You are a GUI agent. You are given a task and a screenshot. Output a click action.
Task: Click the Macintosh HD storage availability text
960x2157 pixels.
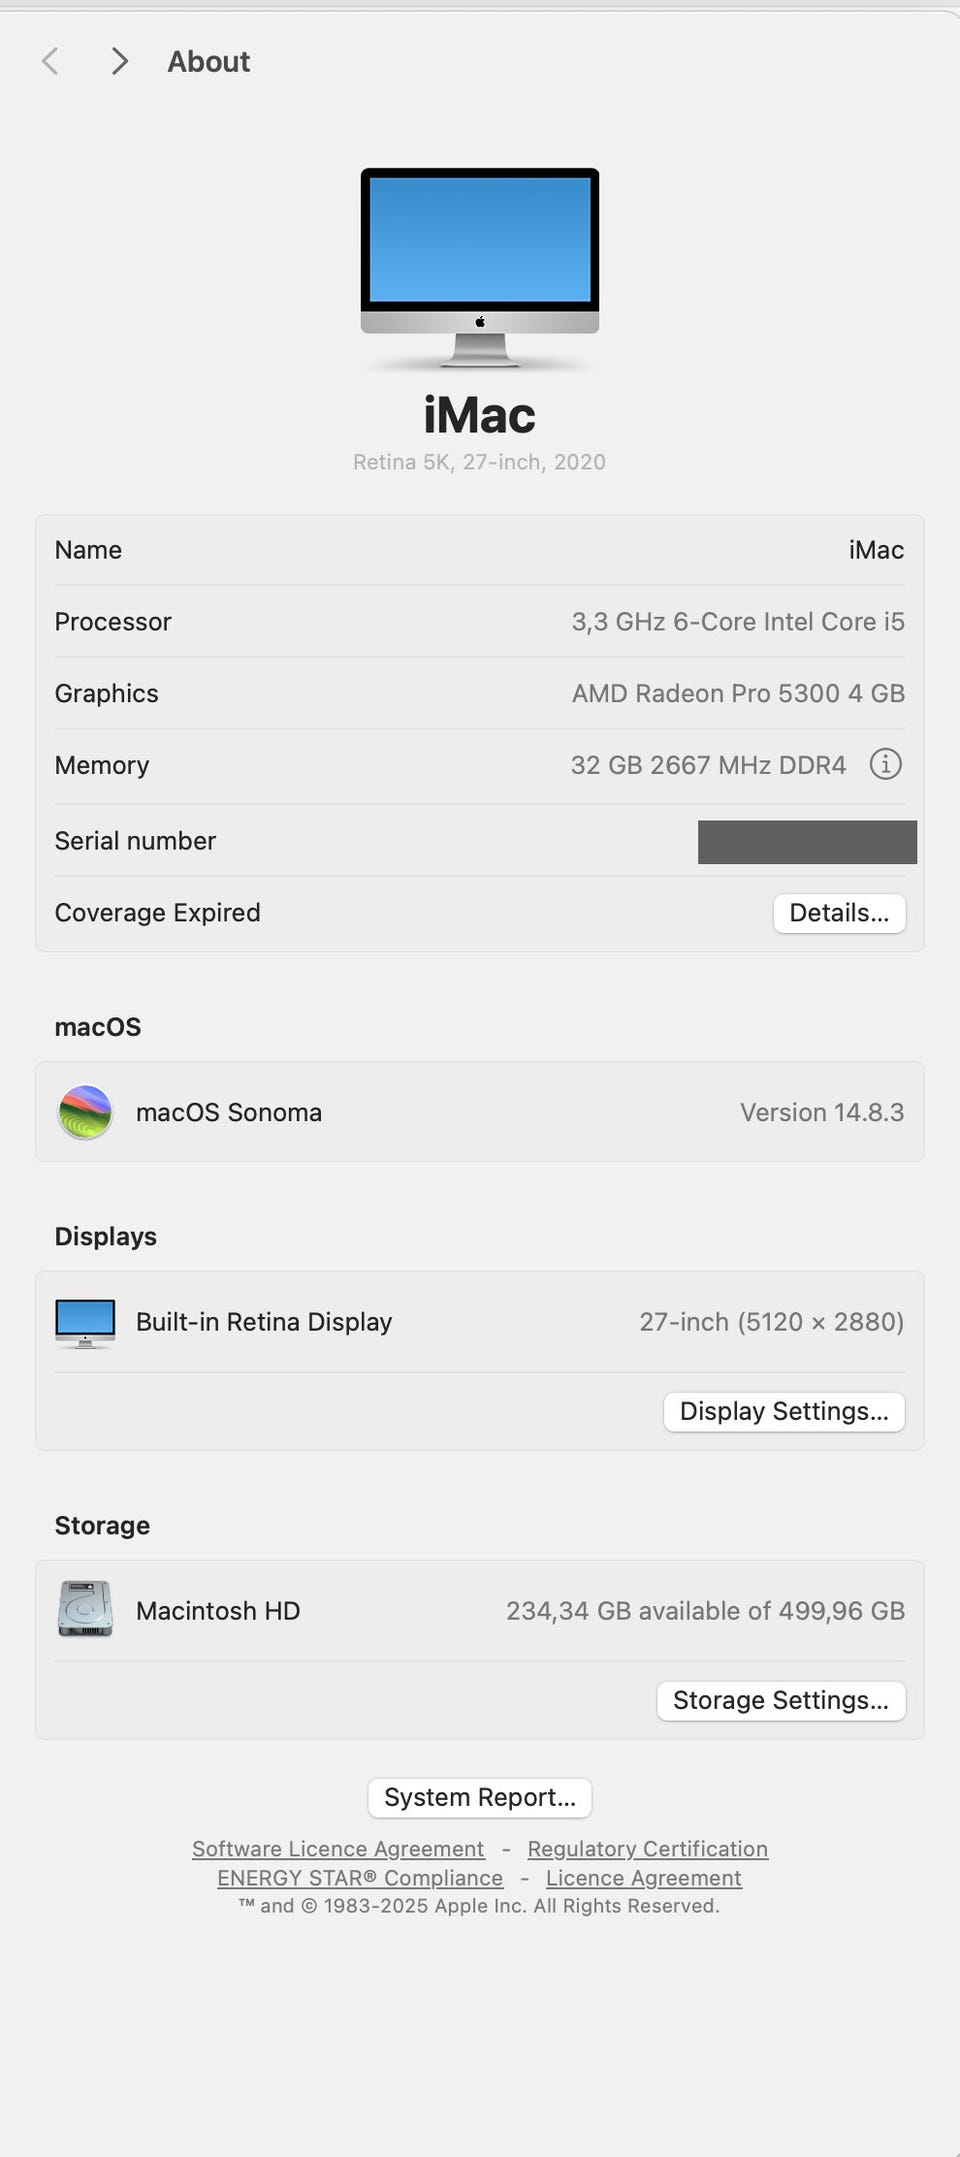point(705,1611)
